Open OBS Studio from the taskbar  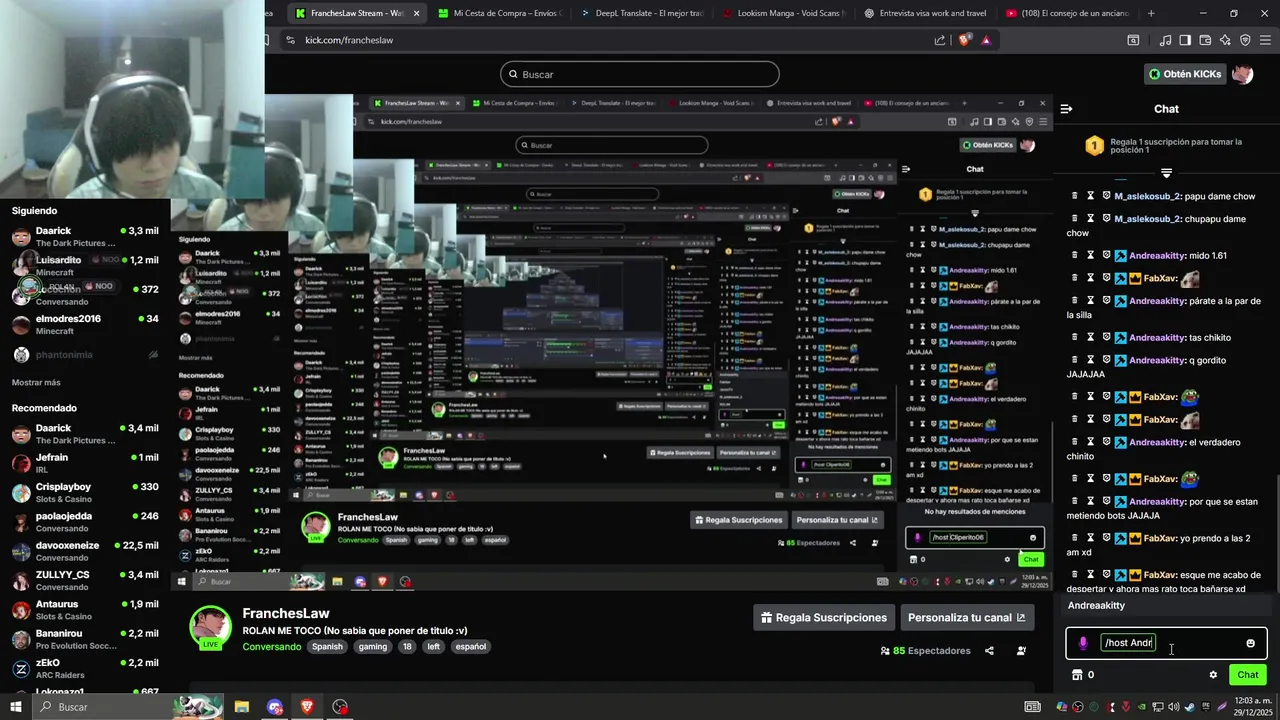(340, 707)
